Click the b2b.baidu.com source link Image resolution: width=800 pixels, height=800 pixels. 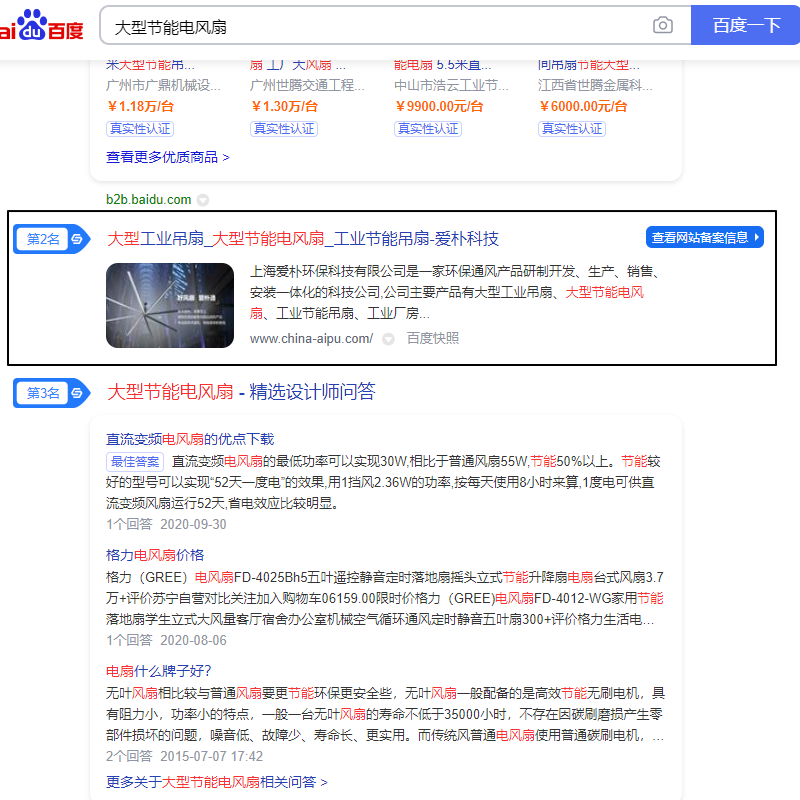pos(148,199)
